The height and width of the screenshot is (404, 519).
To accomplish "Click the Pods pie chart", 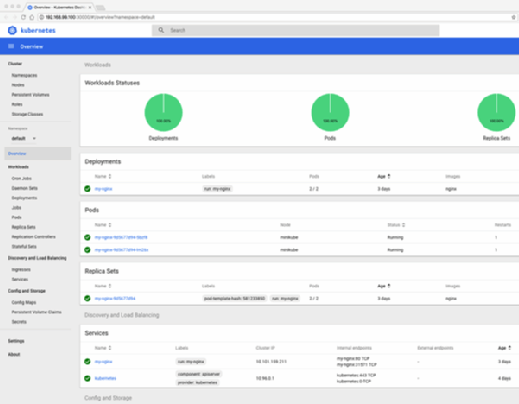I will click(x=330, y=112).
